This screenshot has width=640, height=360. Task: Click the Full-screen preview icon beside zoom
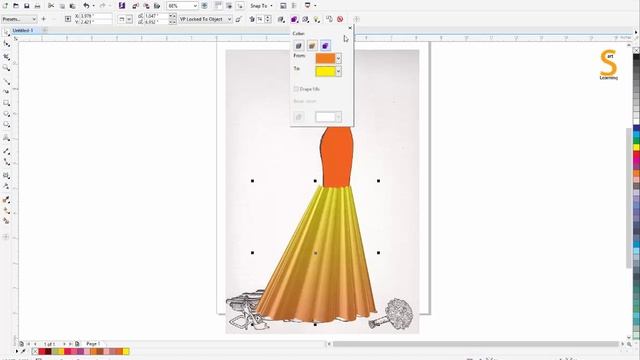(204, 6)
